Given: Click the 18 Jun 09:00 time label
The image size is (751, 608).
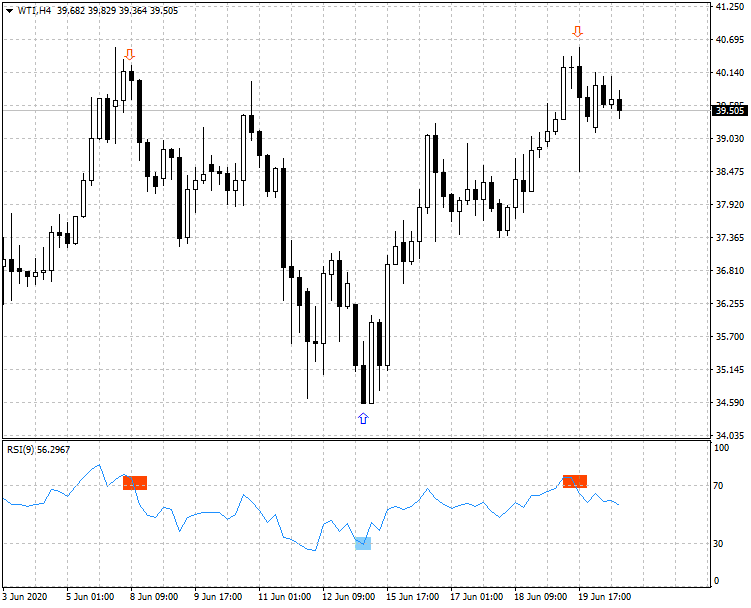Looking at the screenshot, I should (541, 597).
